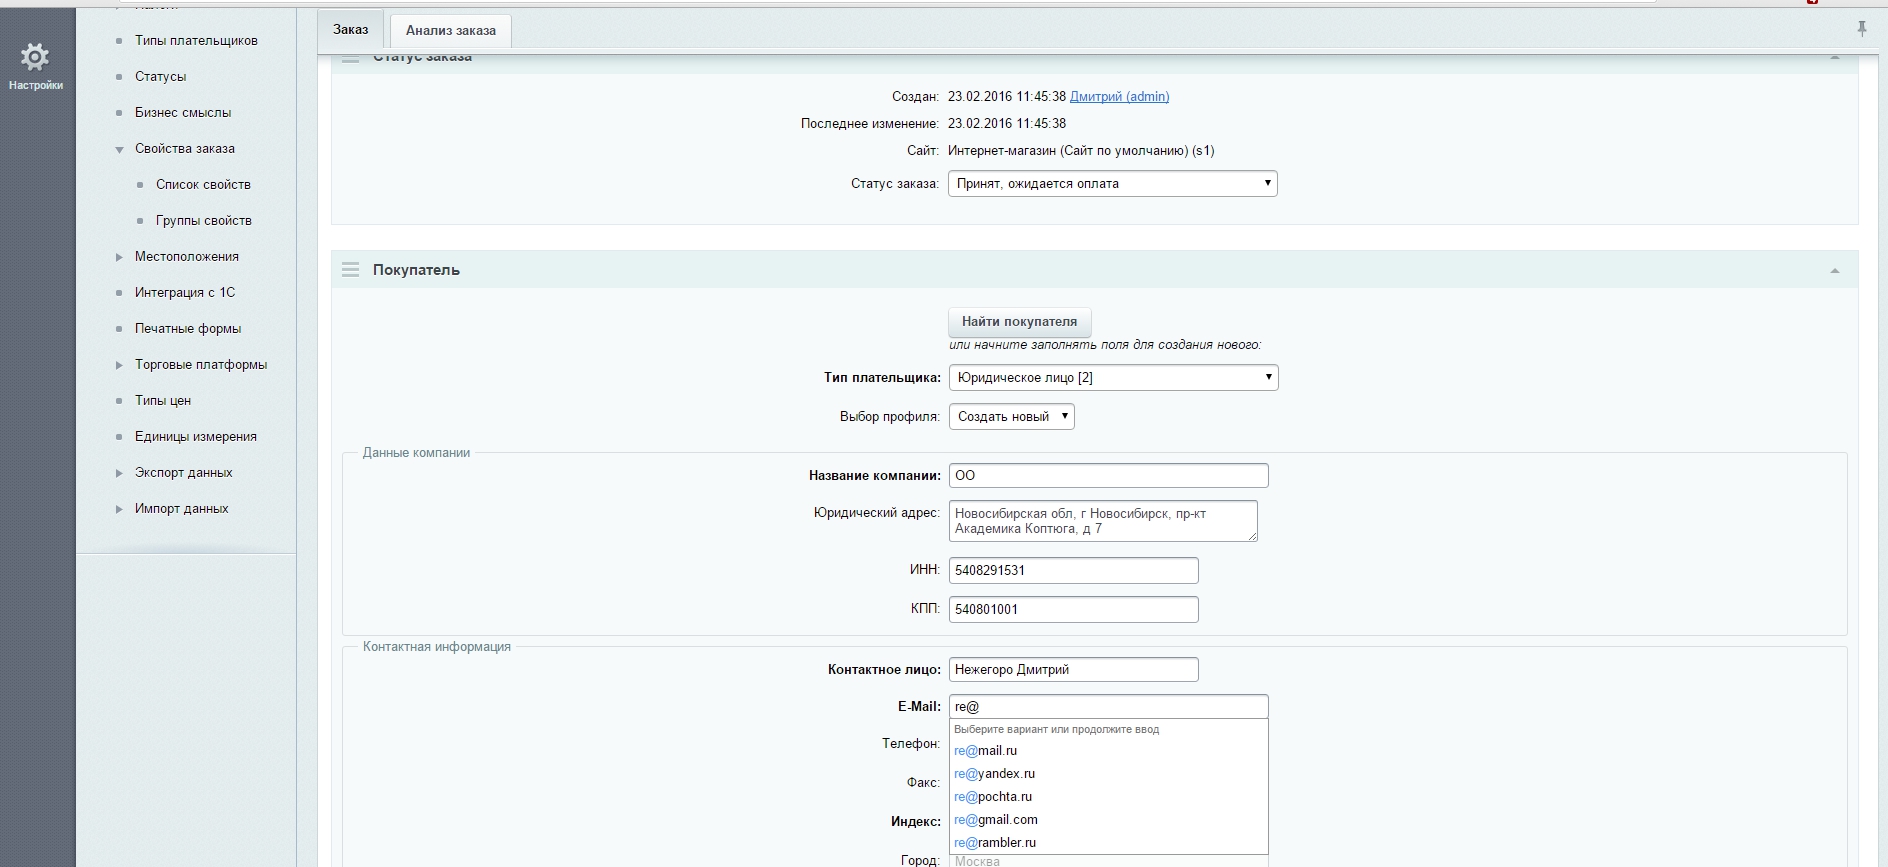The width and height of the screenshot is (1888, 867).
Task: Switch to the Заказ tab
Action: tap(350, 30)
